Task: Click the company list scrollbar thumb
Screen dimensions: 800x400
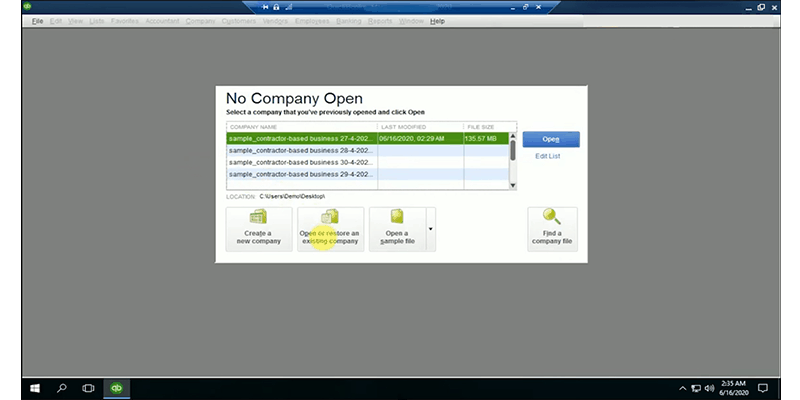Action: tap(513, 149)
